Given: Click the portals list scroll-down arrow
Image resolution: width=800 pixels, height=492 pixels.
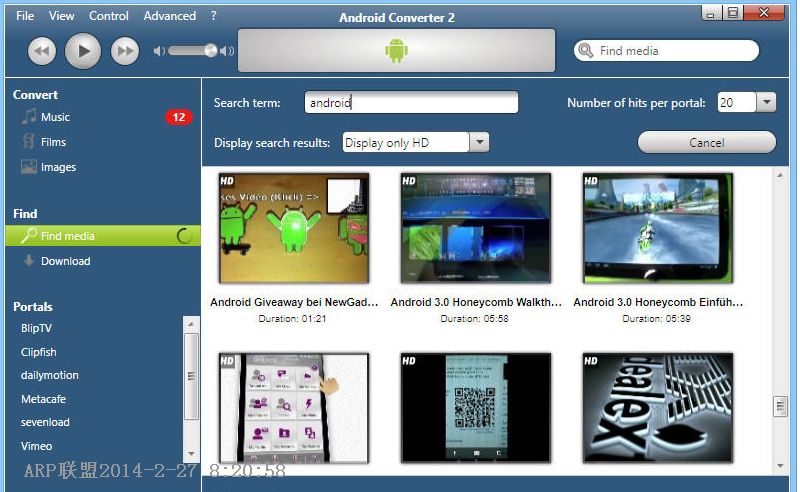Looking at the screenshot, I should point(191,453).
